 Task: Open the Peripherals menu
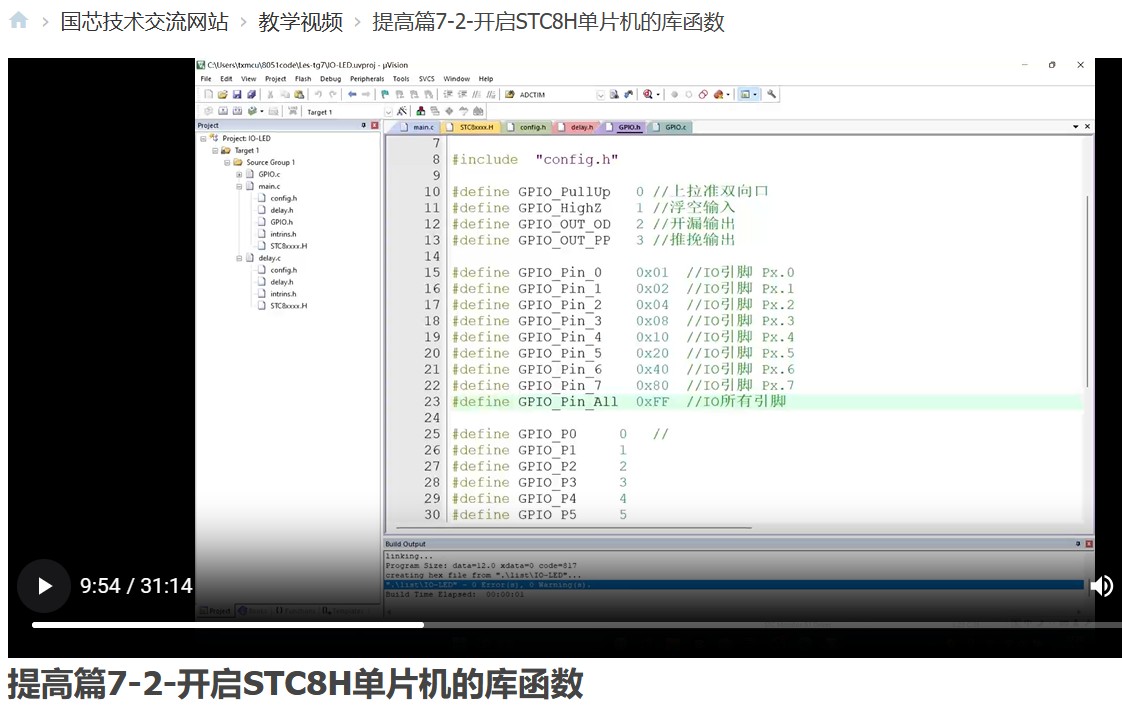[367, 79]
